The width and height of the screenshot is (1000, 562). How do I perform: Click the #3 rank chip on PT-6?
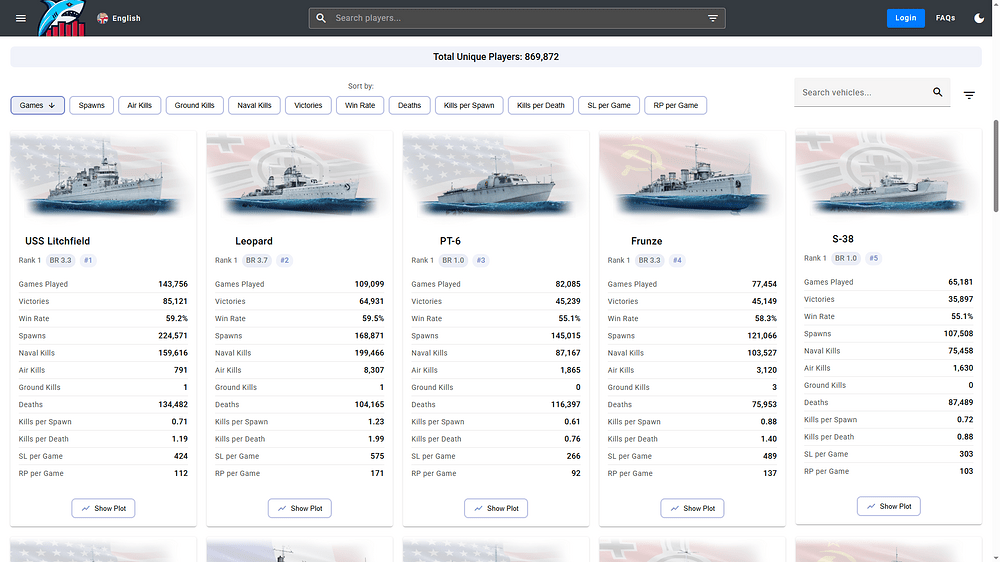[x=481, y=260]
